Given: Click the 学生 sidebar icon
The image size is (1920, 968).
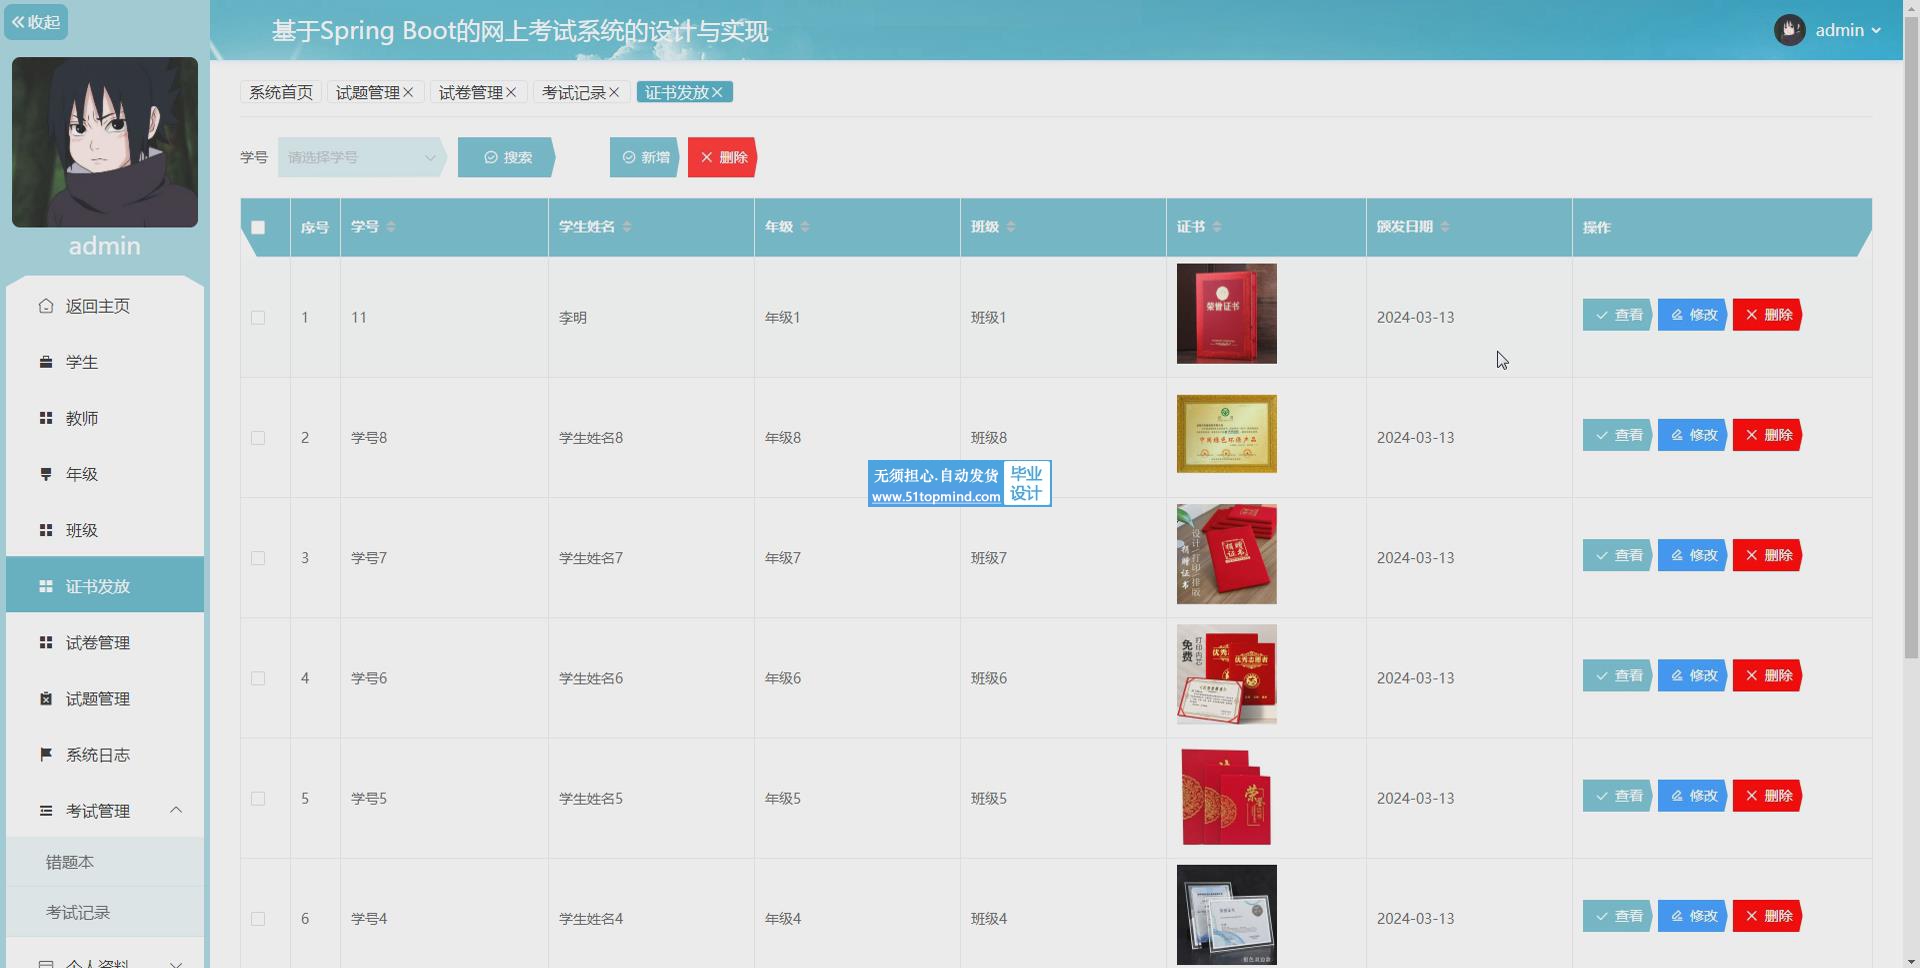Looking at the screenshot, I should click(46, 362).
